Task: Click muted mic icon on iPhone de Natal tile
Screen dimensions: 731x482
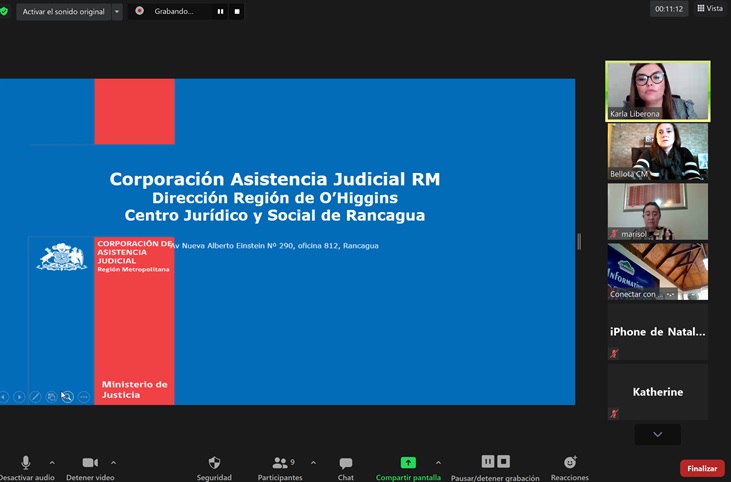Action: click(x=614, y=354)
